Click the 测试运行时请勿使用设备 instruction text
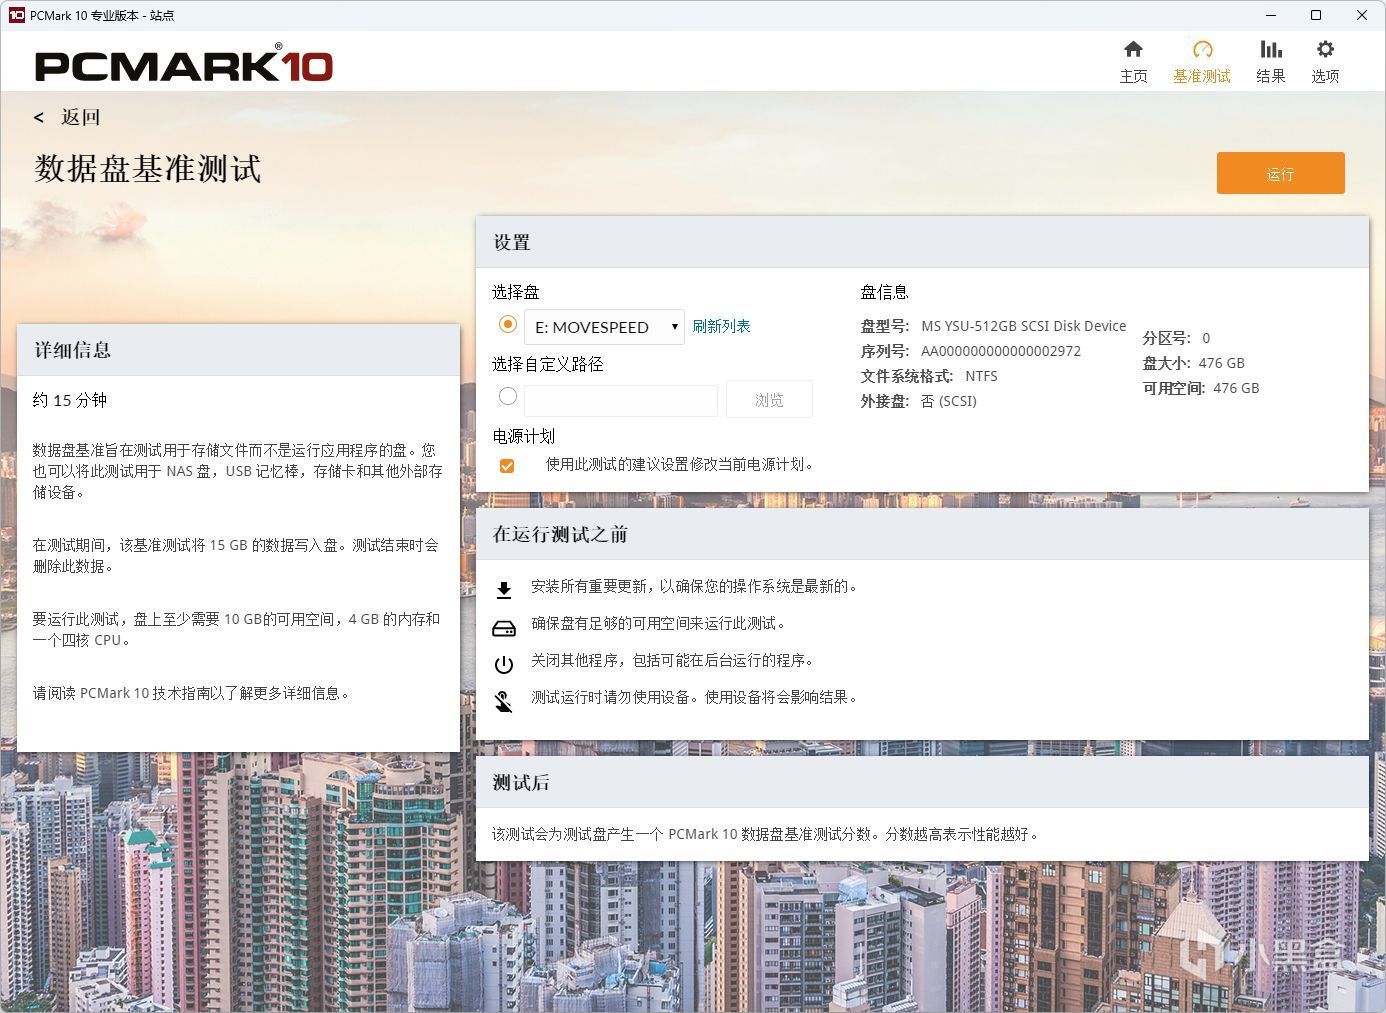Image resolution: width=1386 pixels, height=1013 pixels. click(694, 697)
